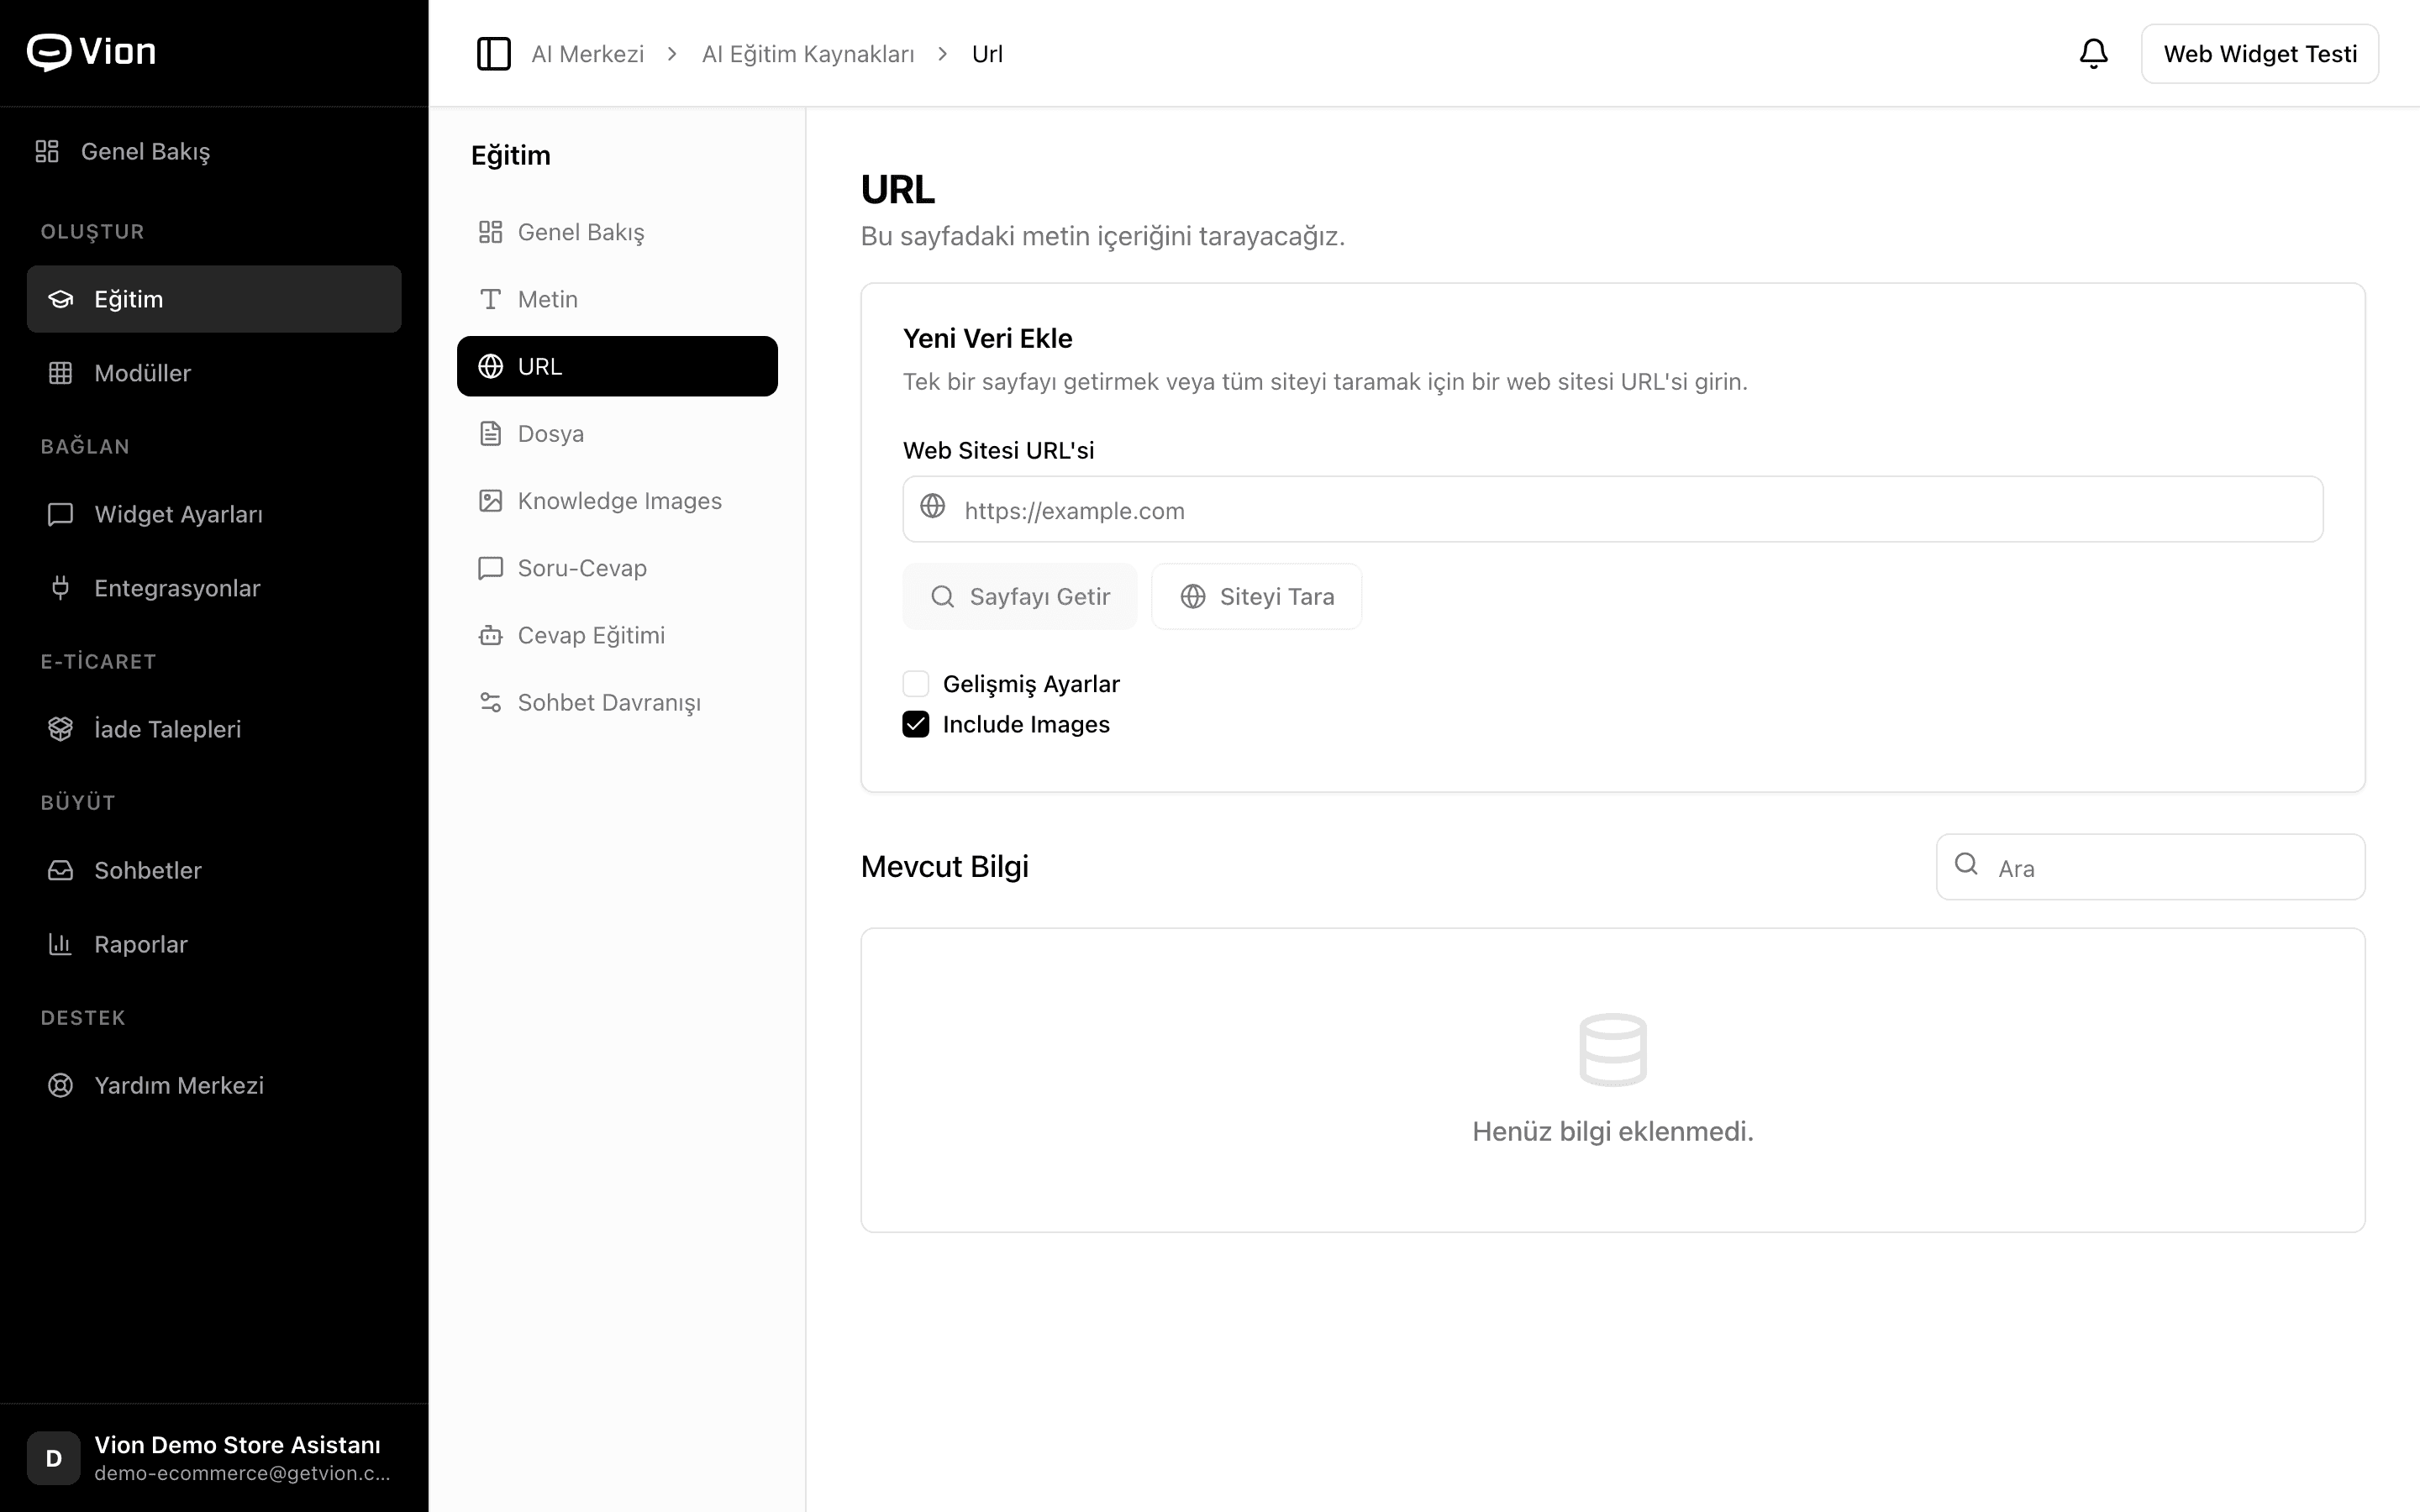Click the Yardım Merkezi lifebuoy icon
This screenshot has height=1512, width=2420.
click(60, 1085)
